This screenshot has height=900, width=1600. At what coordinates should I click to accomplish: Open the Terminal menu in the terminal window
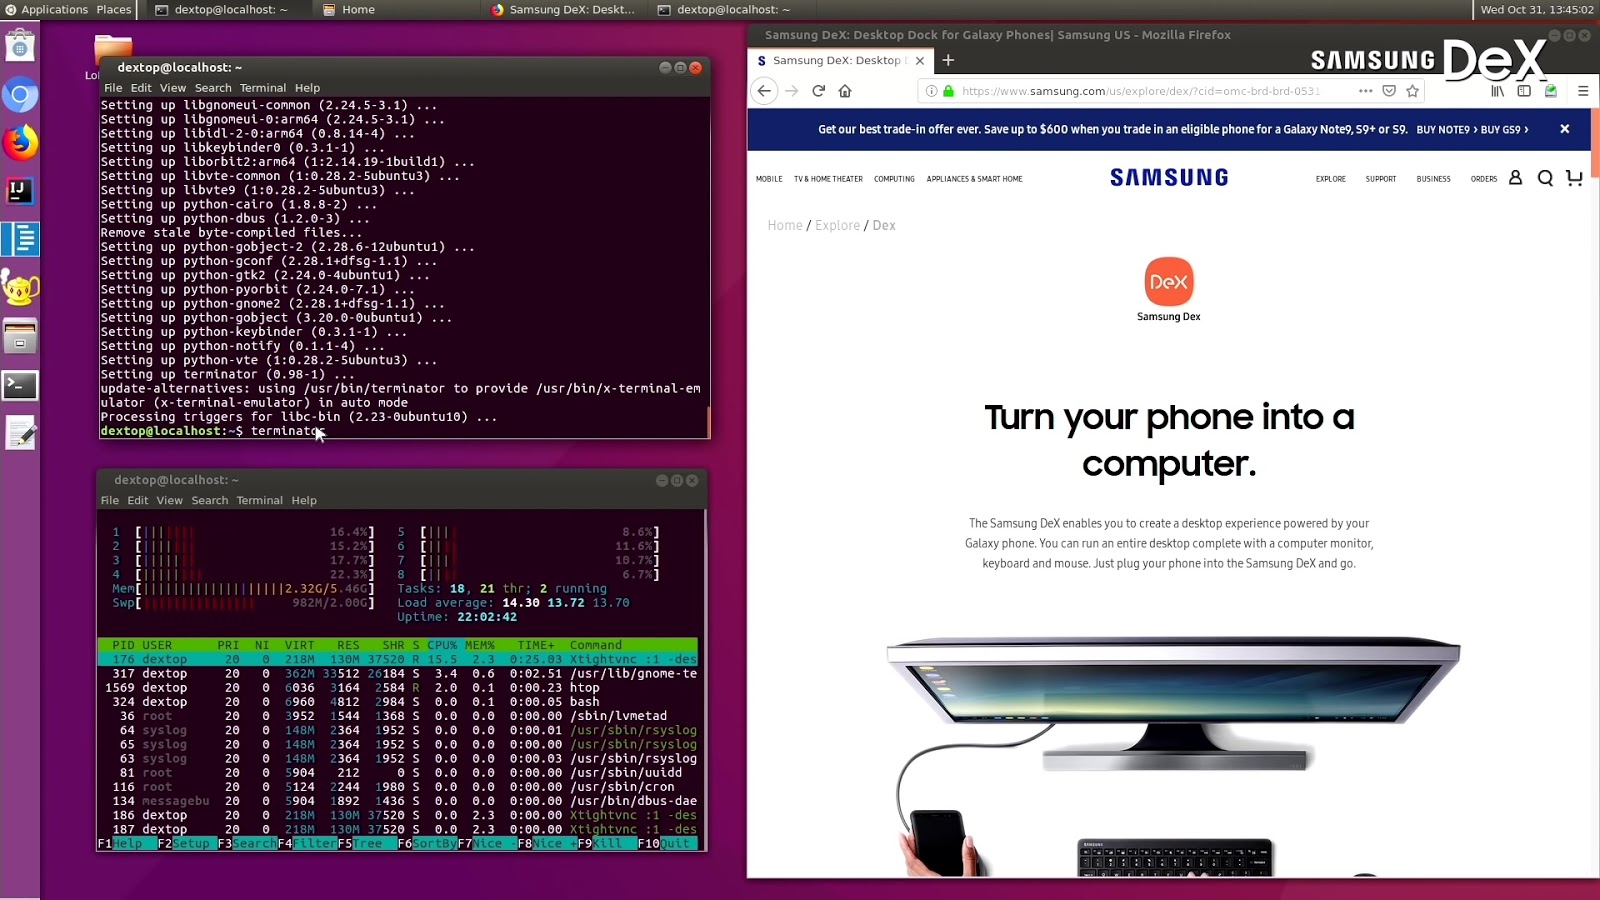click(262, 88)
